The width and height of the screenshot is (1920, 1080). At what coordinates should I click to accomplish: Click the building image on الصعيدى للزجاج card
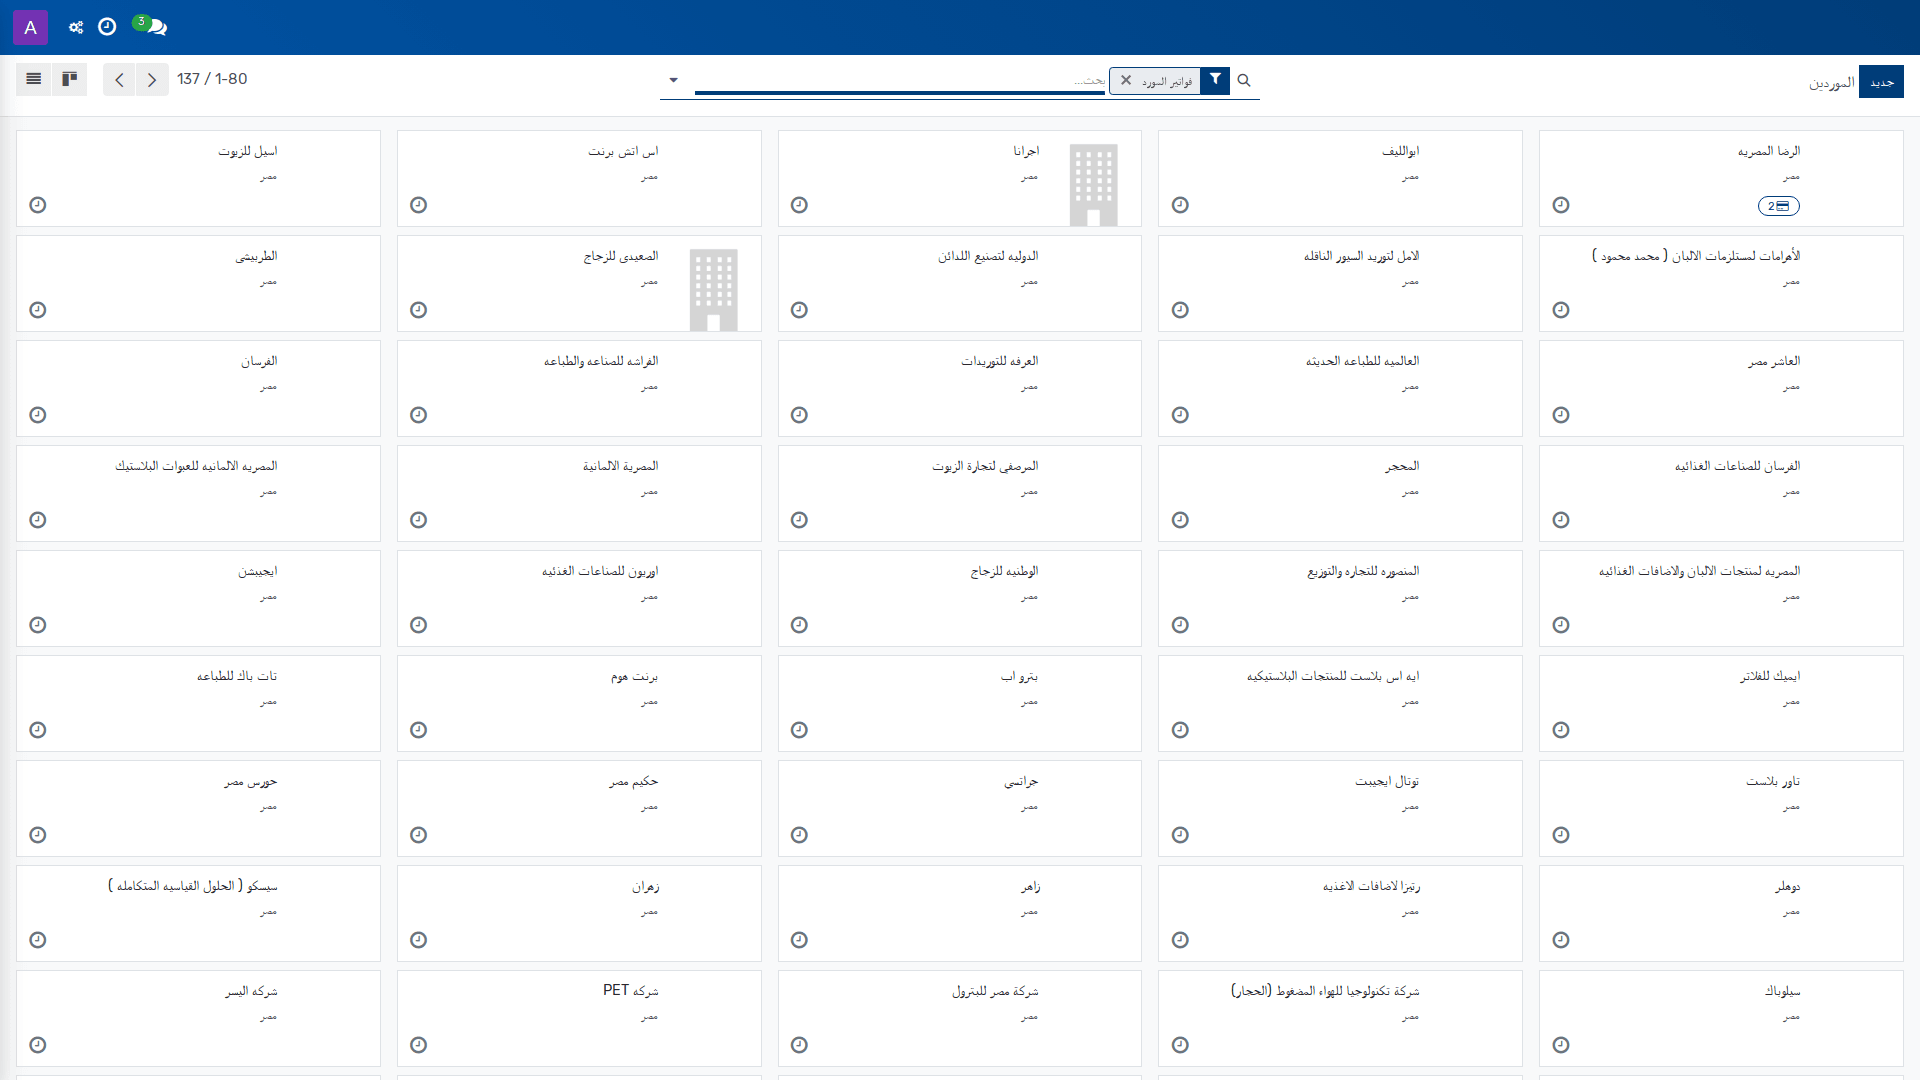[x=713, y=290]
